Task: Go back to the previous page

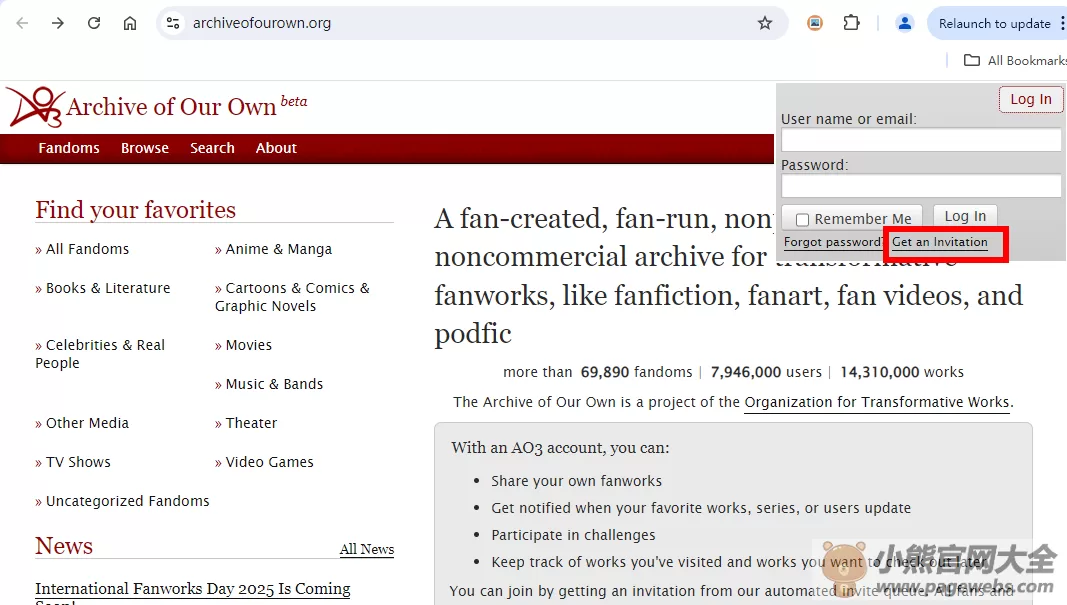Action: [22, 23]
